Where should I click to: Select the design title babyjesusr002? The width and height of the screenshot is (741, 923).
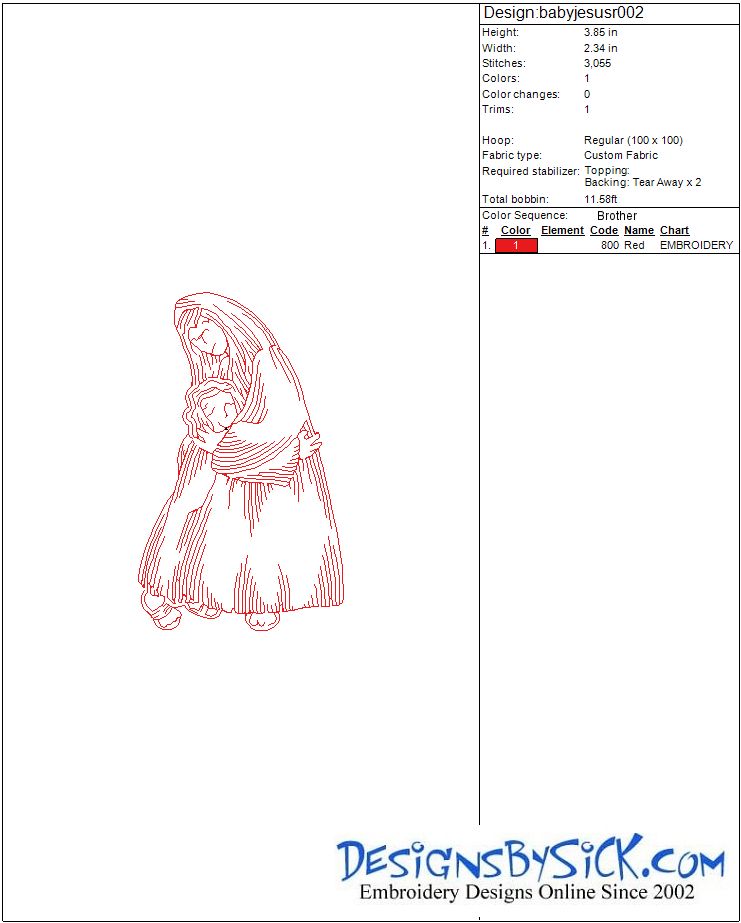[x=563, y=13]
